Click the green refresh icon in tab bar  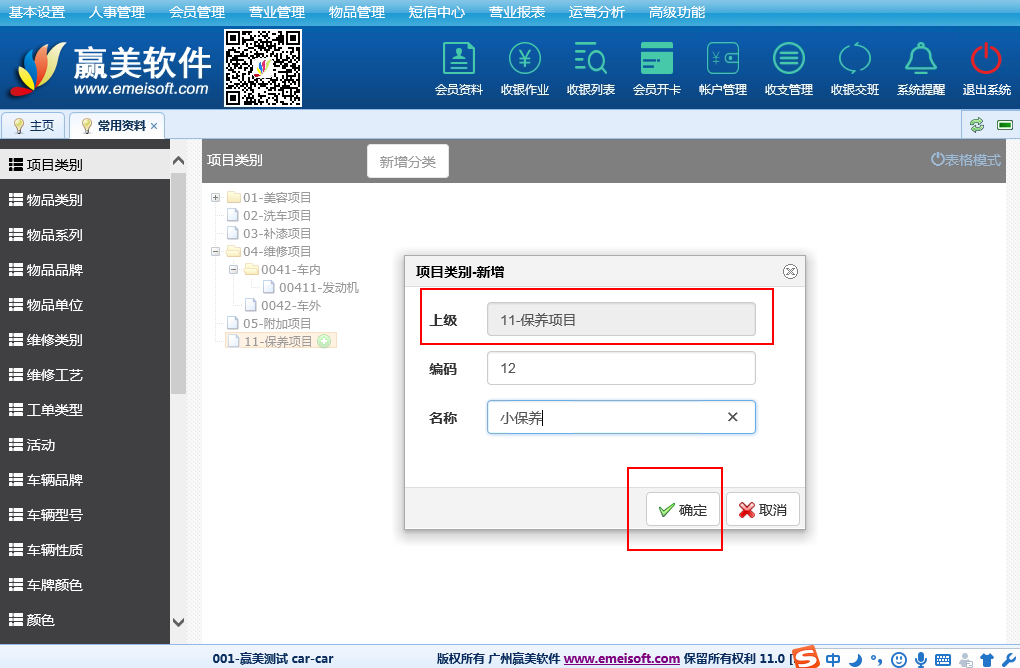[x=976, y=125]
